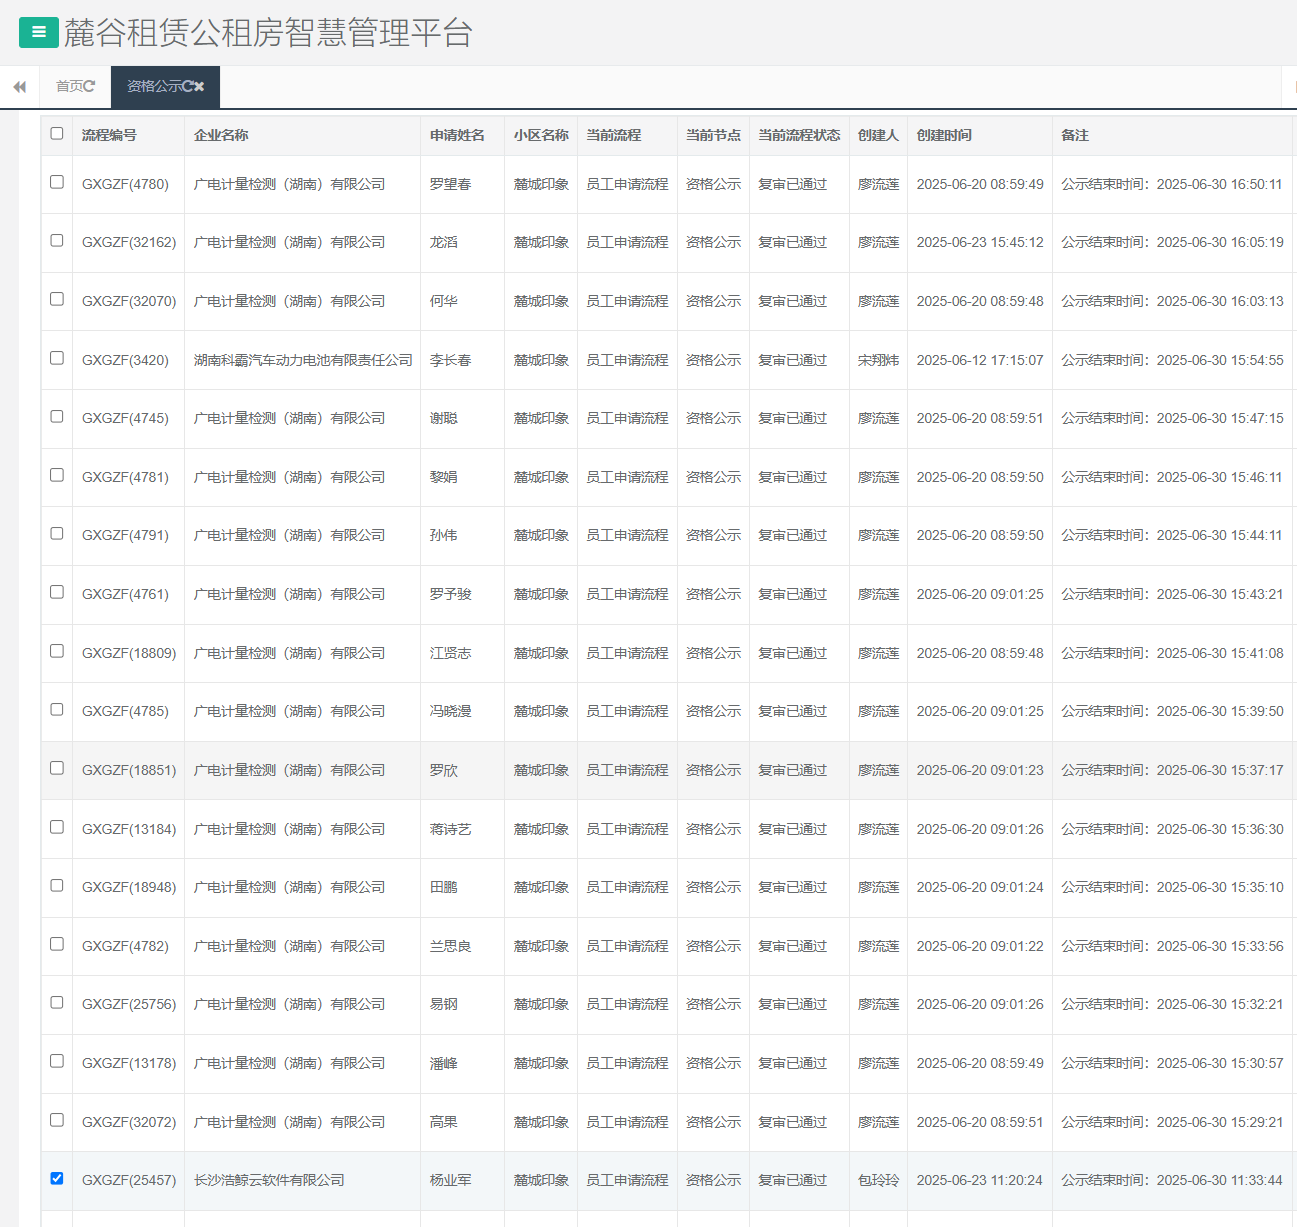
Task: Click the 当前流程状态 column header
Action: 798,135
